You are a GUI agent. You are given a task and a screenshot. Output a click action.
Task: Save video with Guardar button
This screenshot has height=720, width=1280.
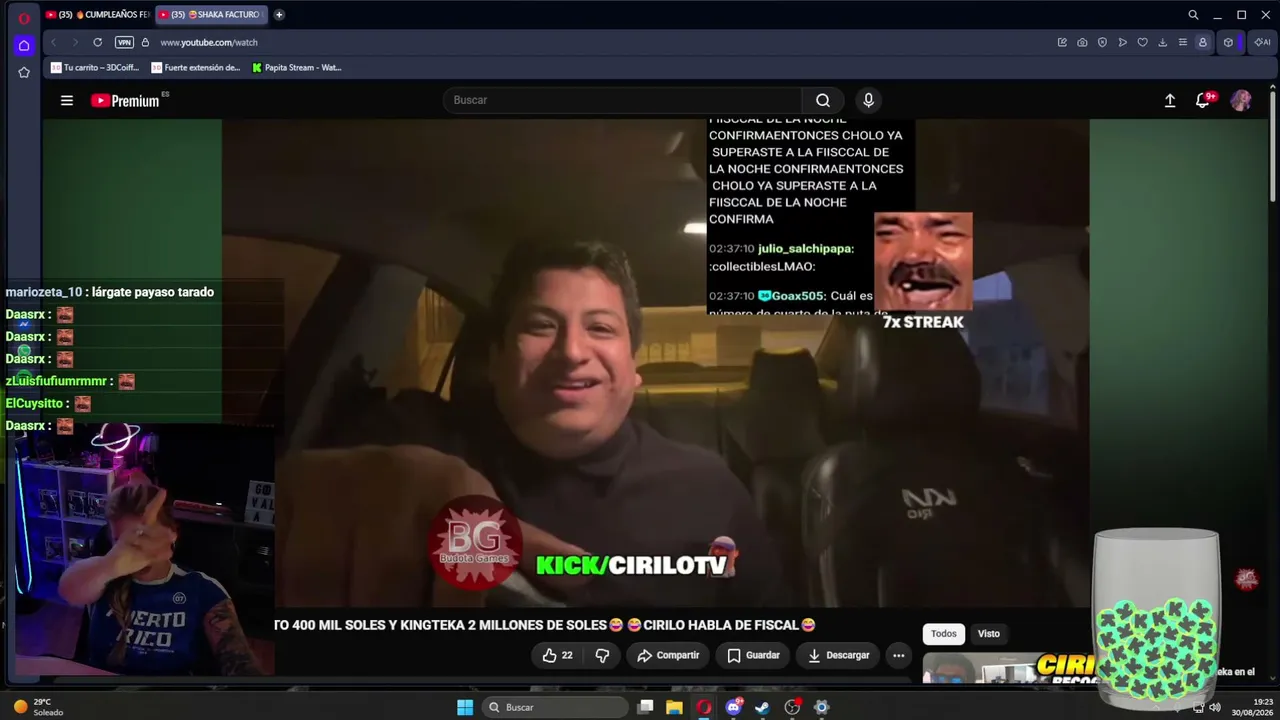point(753,655)
